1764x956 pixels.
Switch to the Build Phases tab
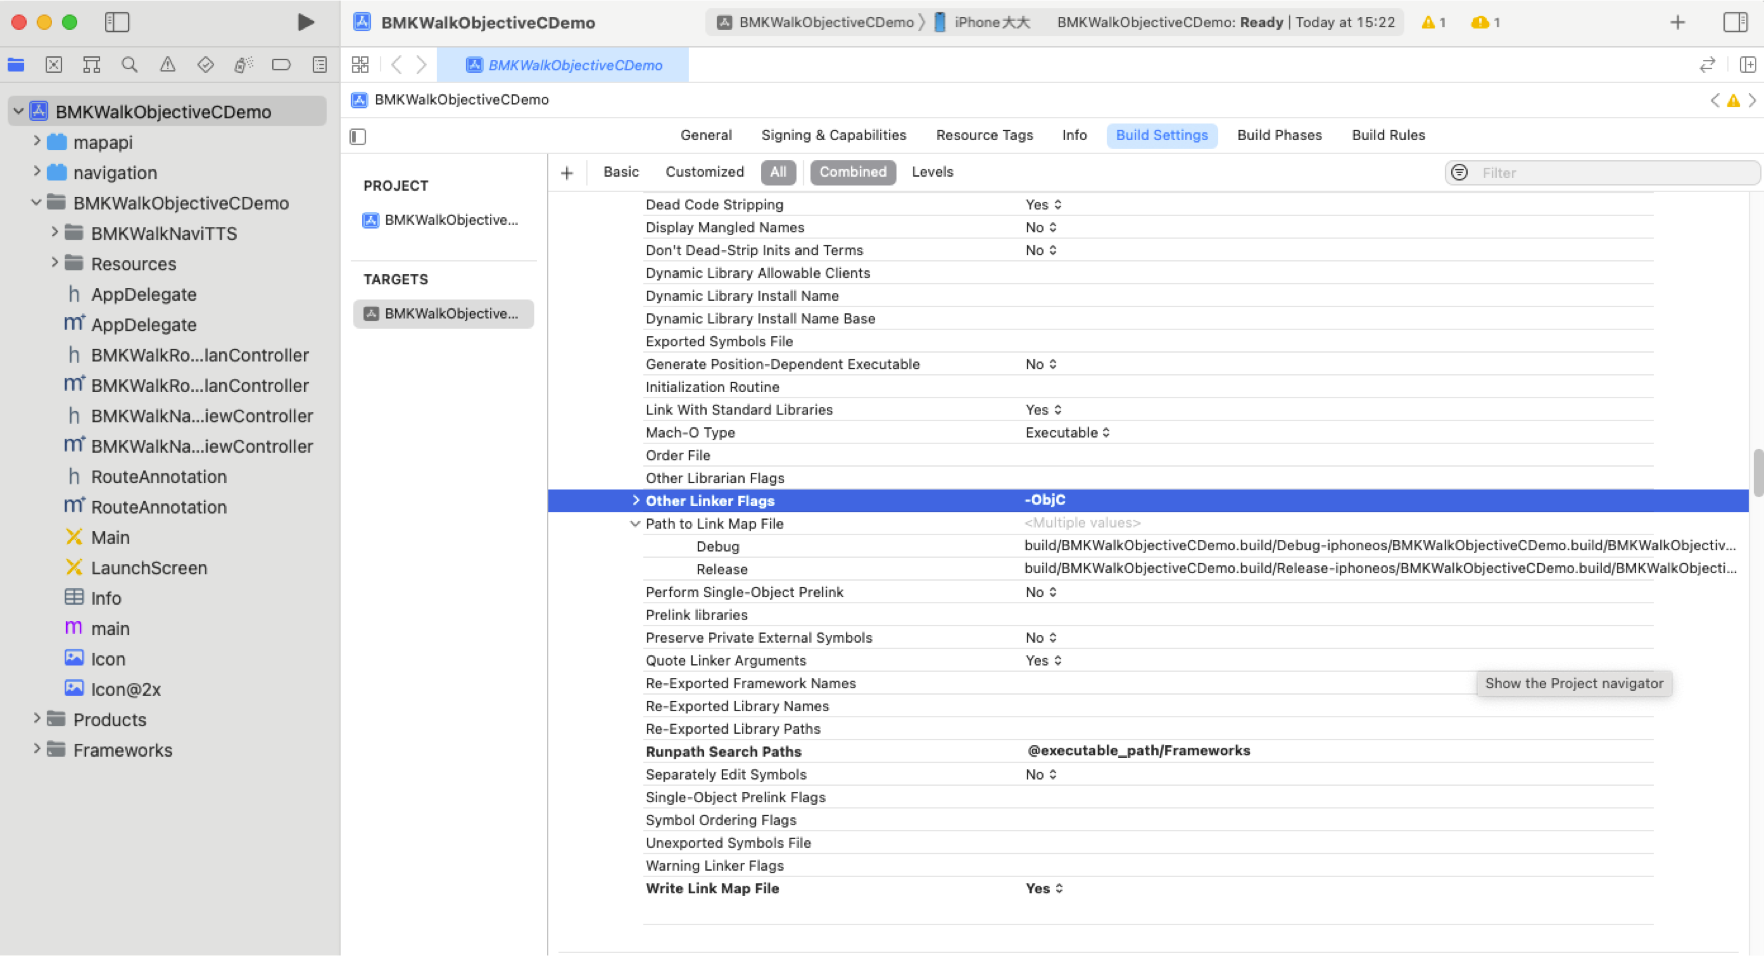pos(1279,135)
